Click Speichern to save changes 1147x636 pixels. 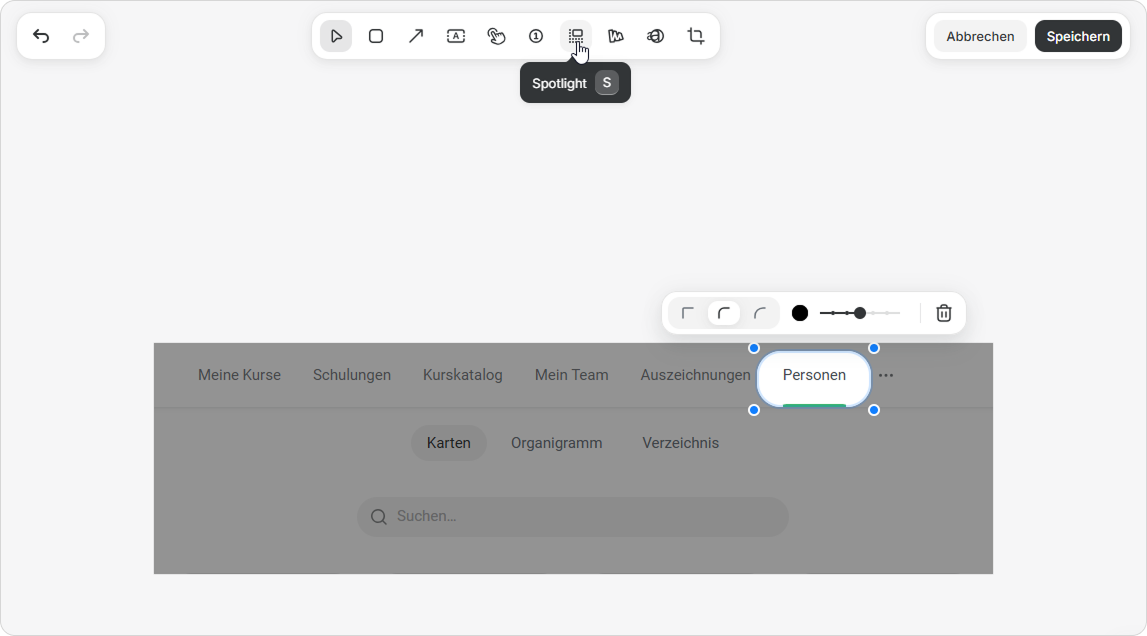point(1078,36)
